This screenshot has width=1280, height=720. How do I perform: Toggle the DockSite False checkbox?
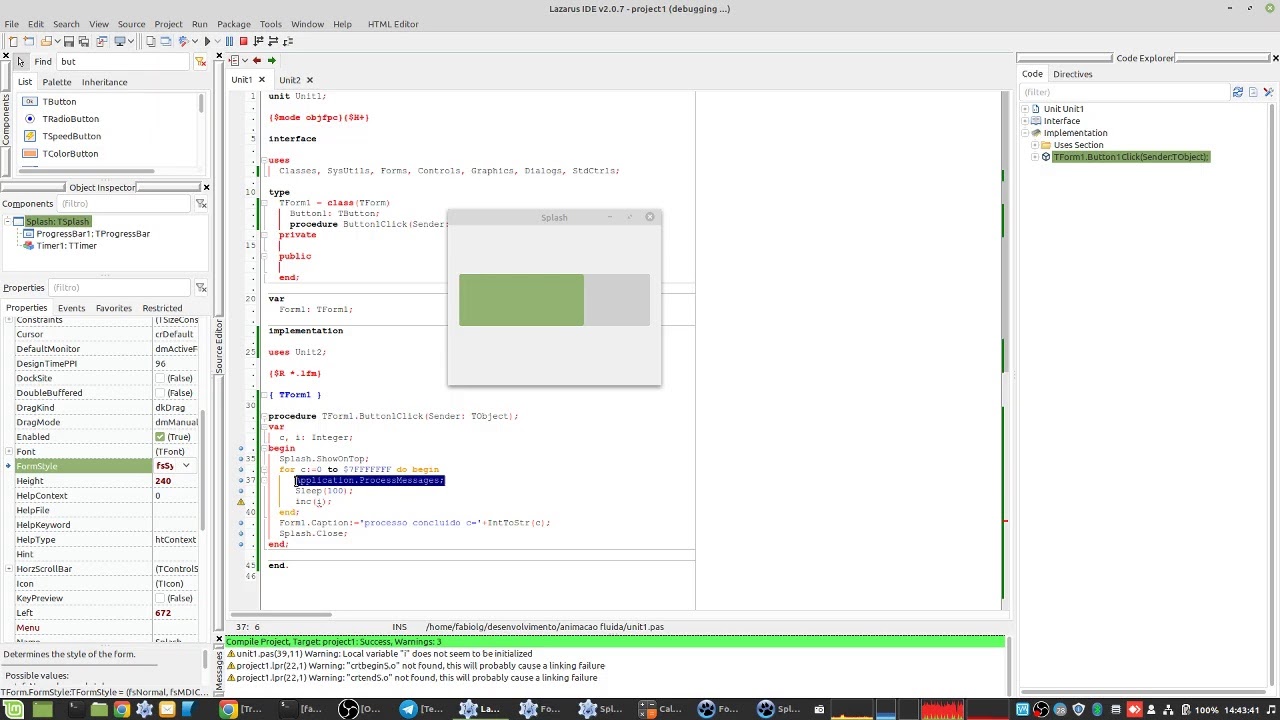point(160,378)
